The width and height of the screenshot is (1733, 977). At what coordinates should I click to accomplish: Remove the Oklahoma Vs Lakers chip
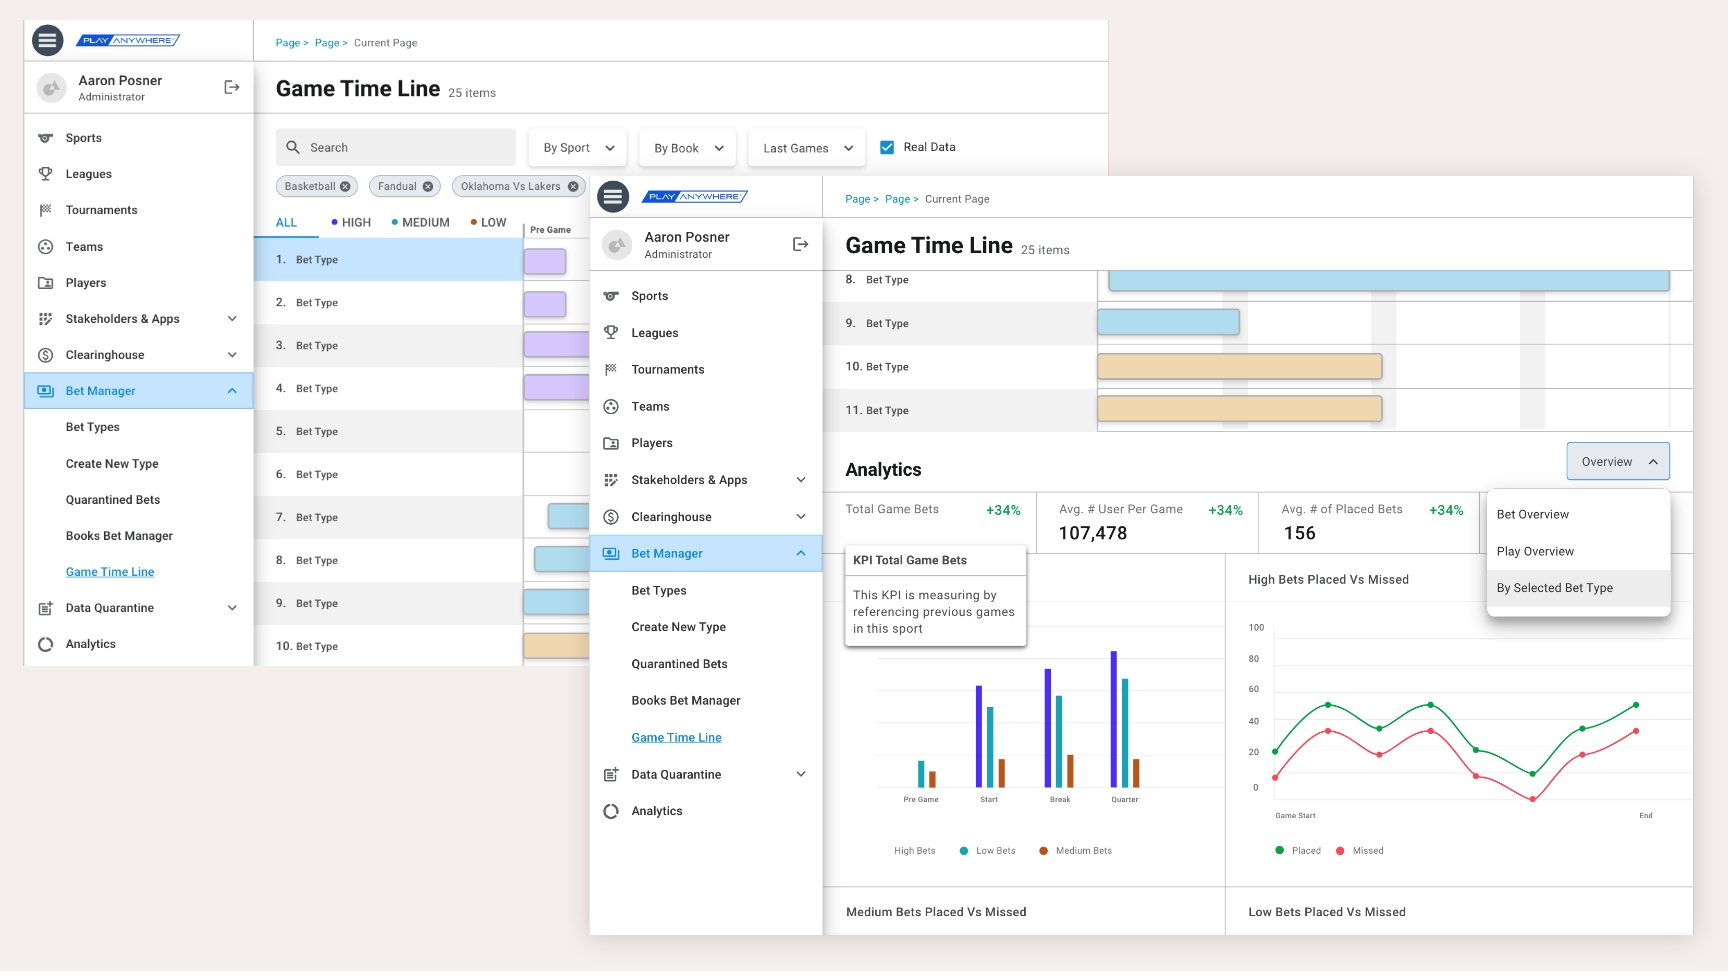573,187
